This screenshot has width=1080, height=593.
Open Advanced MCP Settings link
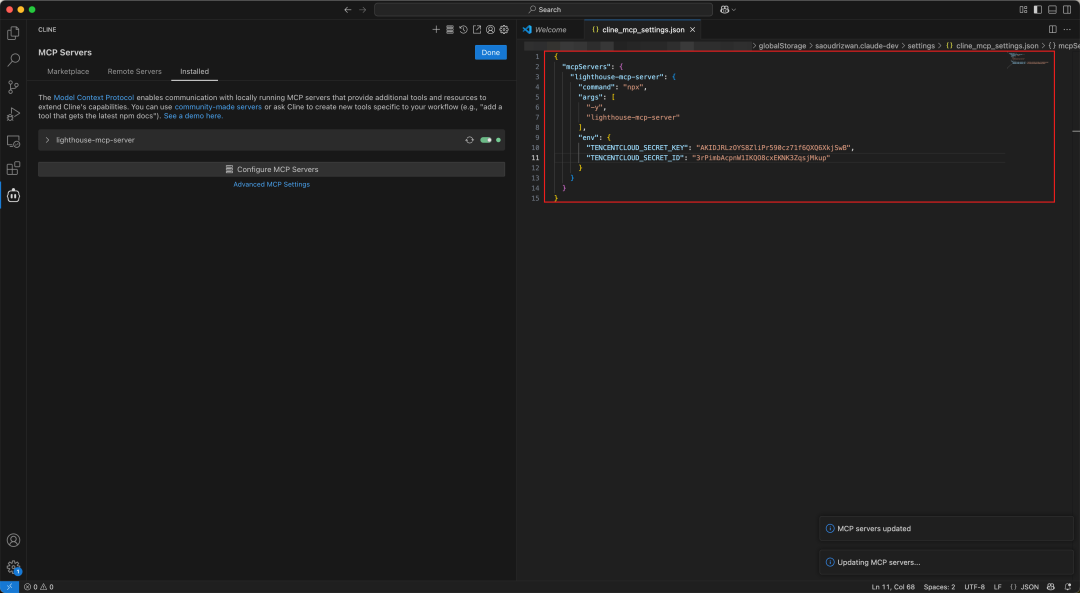pos(271,185)
